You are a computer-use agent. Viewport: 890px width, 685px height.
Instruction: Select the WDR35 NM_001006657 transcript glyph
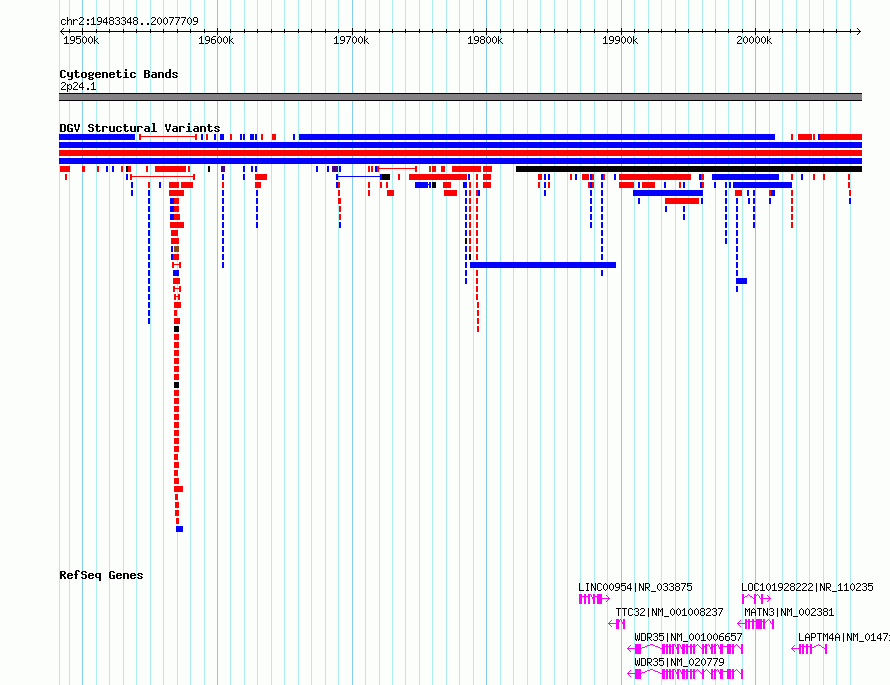point(685,649)
